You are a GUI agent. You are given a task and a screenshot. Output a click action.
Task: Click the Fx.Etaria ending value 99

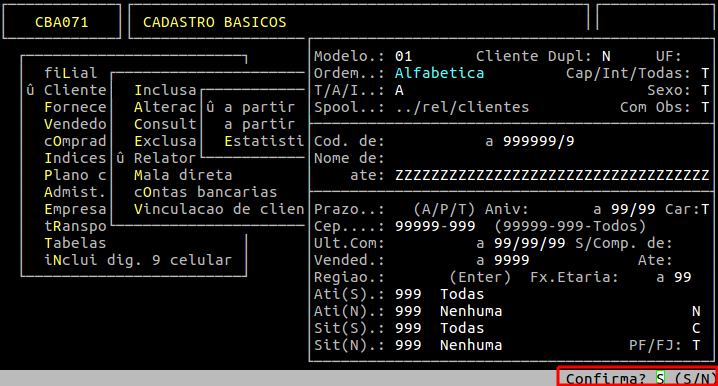(682, 277)
